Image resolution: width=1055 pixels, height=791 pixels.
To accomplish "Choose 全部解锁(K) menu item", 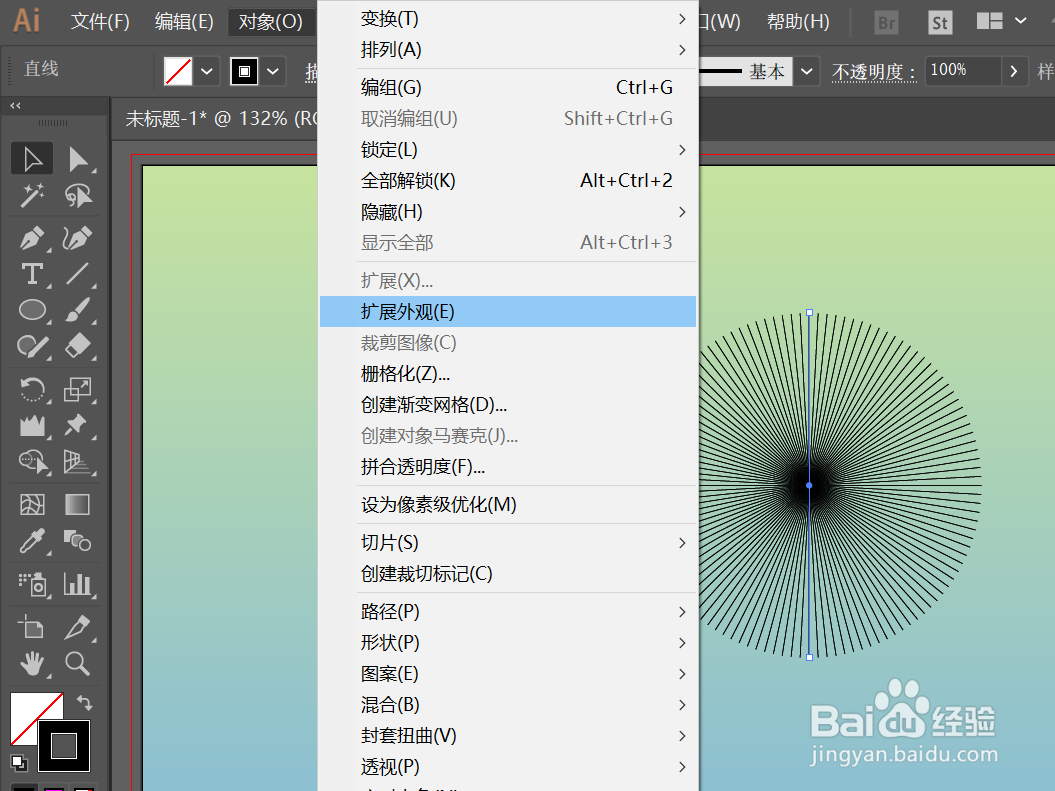I will pos(508,180).
